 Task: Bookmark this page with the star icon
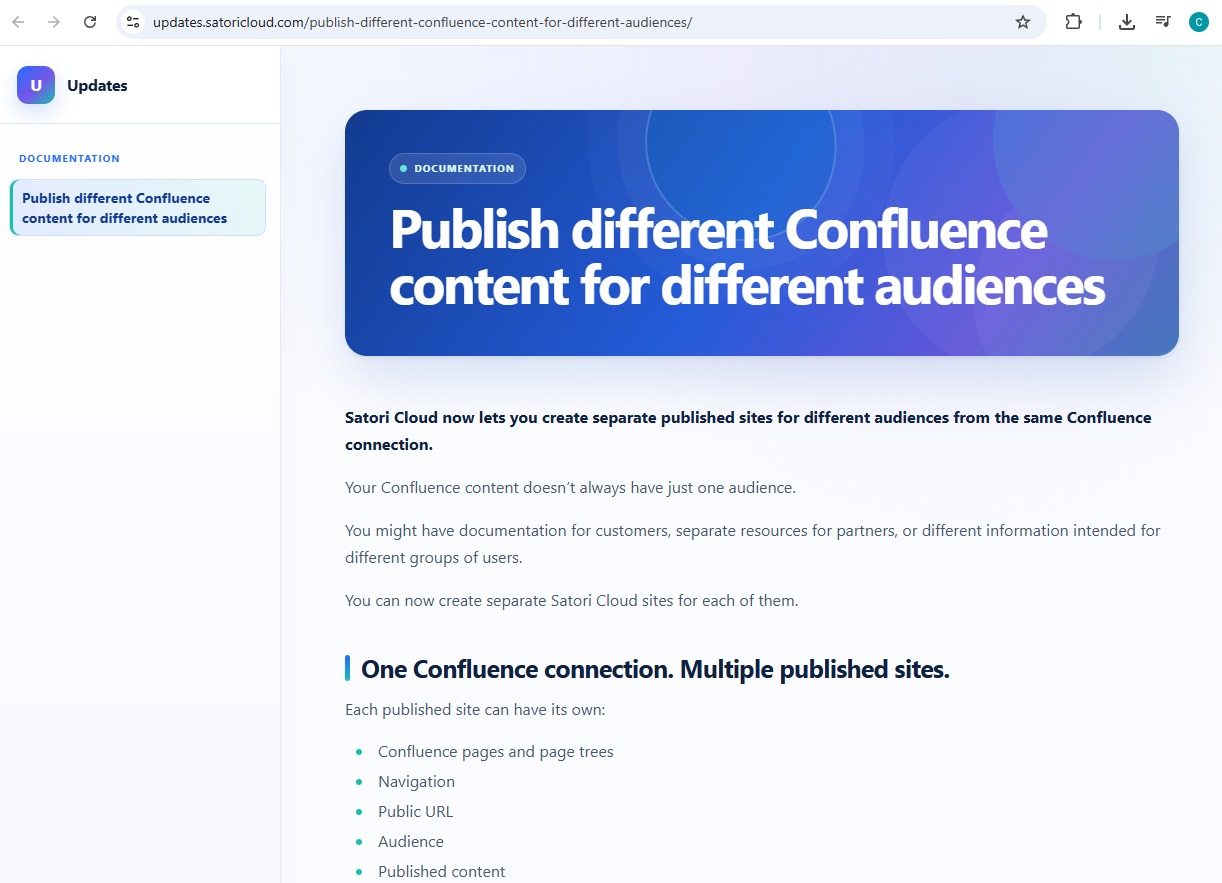1023,22
